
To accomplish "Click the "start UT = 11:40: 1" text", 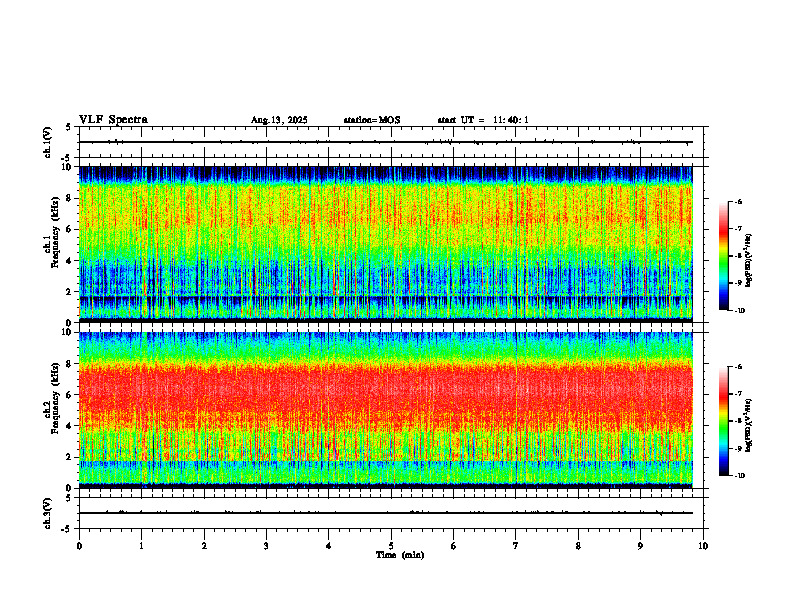I will [483, 120].
